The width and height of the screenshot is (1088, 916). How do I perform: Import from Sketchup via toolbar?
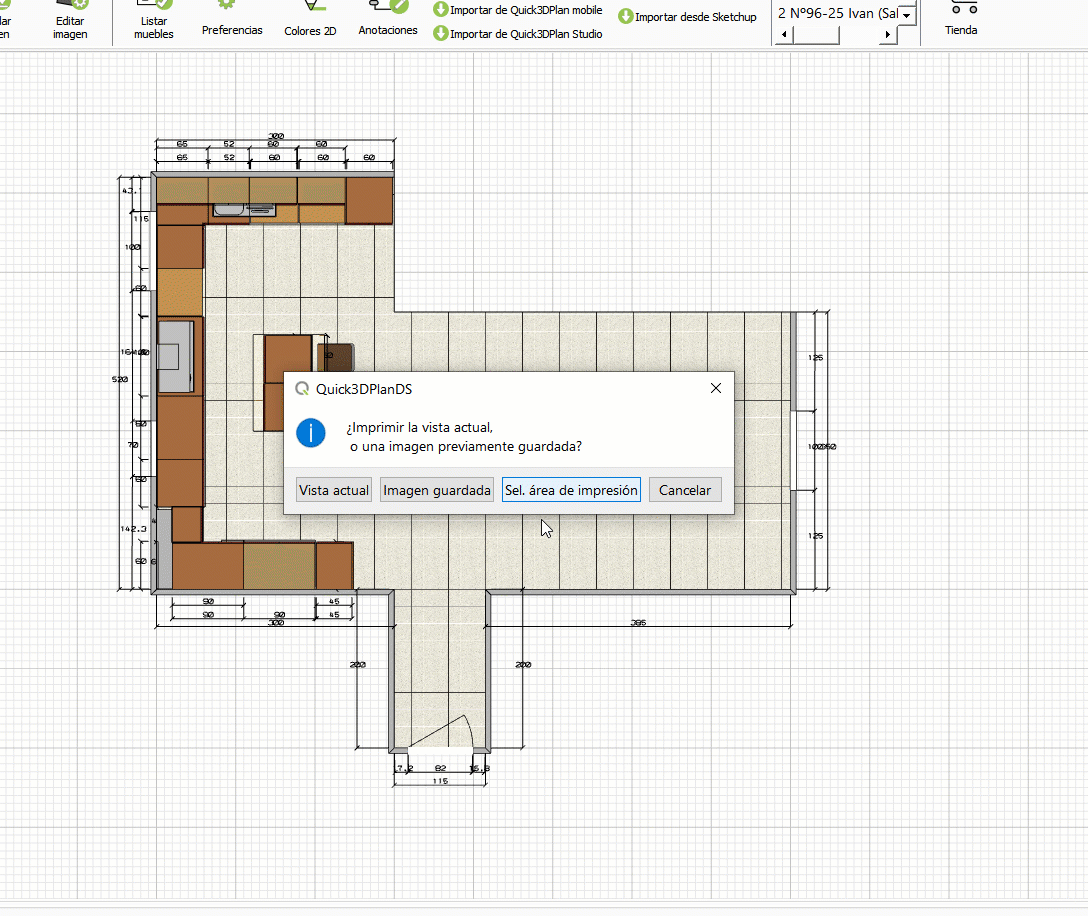pyautogui.click(x=687, y=17)
